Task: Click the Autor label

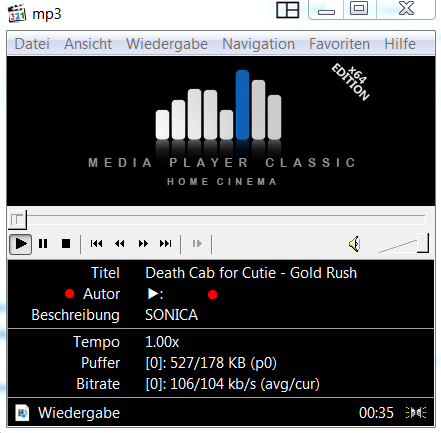Action: pyautogui.click(x=101, y=294)
